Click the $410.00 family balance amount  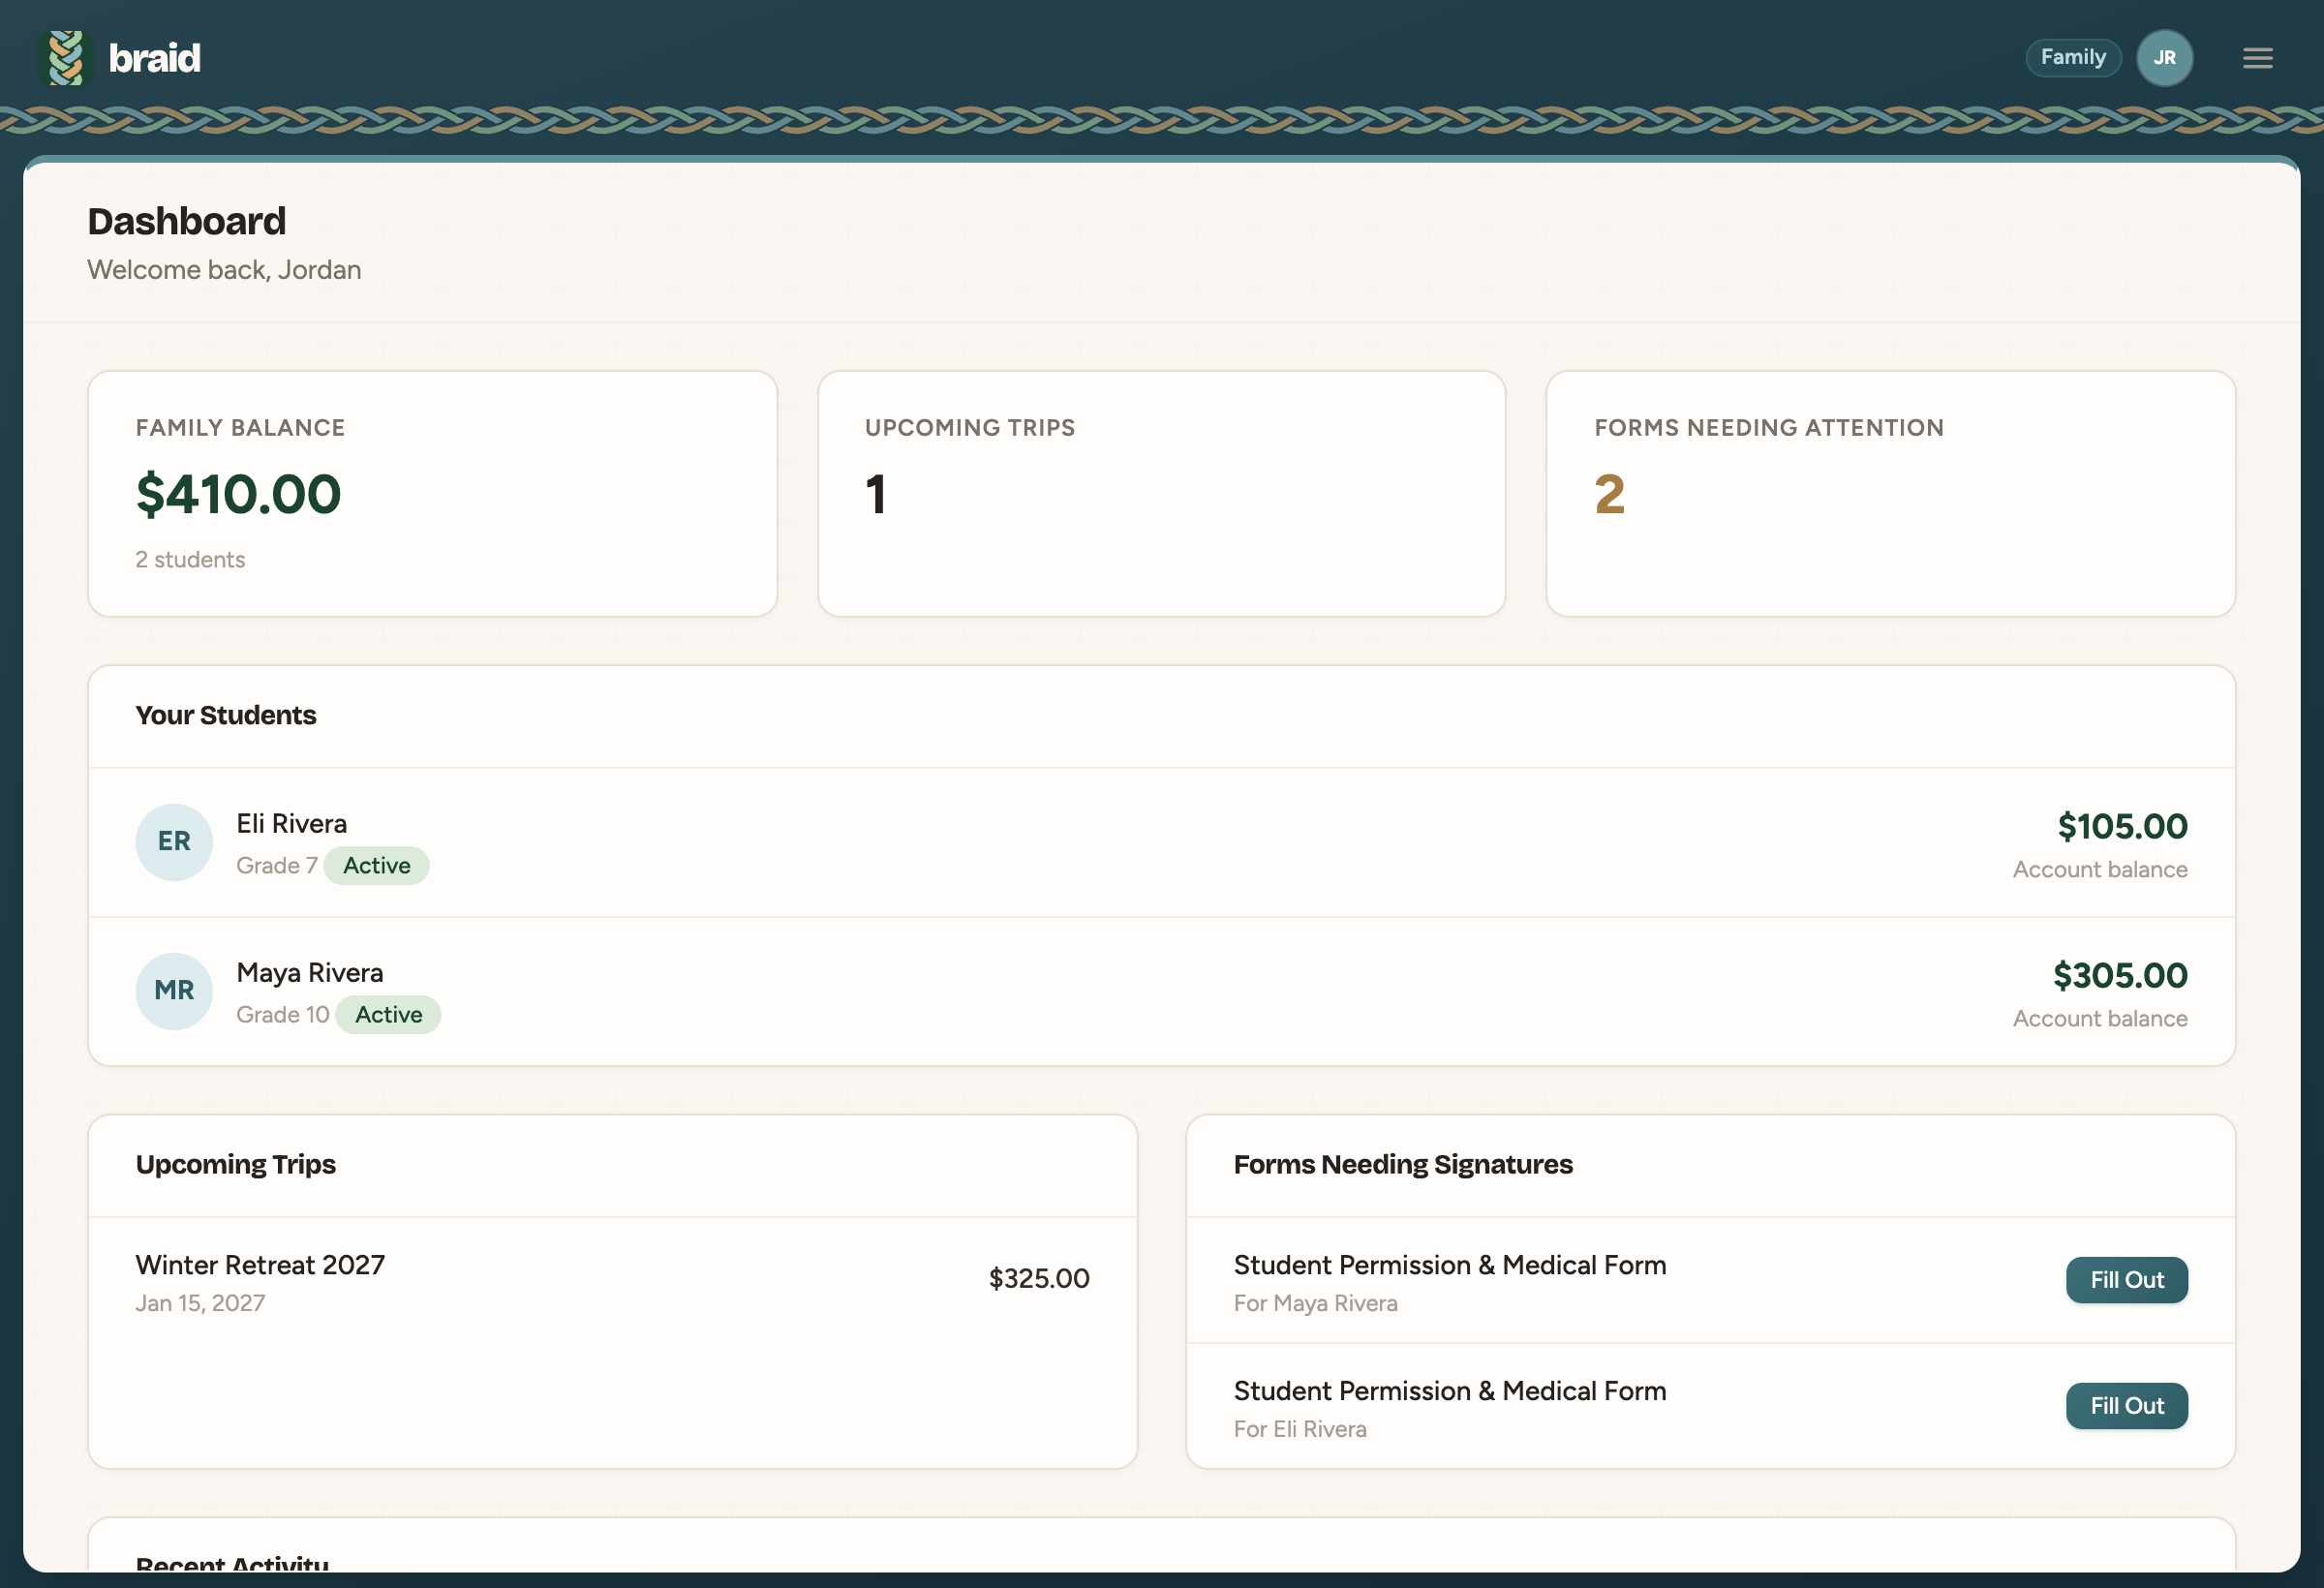tap(238, 494)
